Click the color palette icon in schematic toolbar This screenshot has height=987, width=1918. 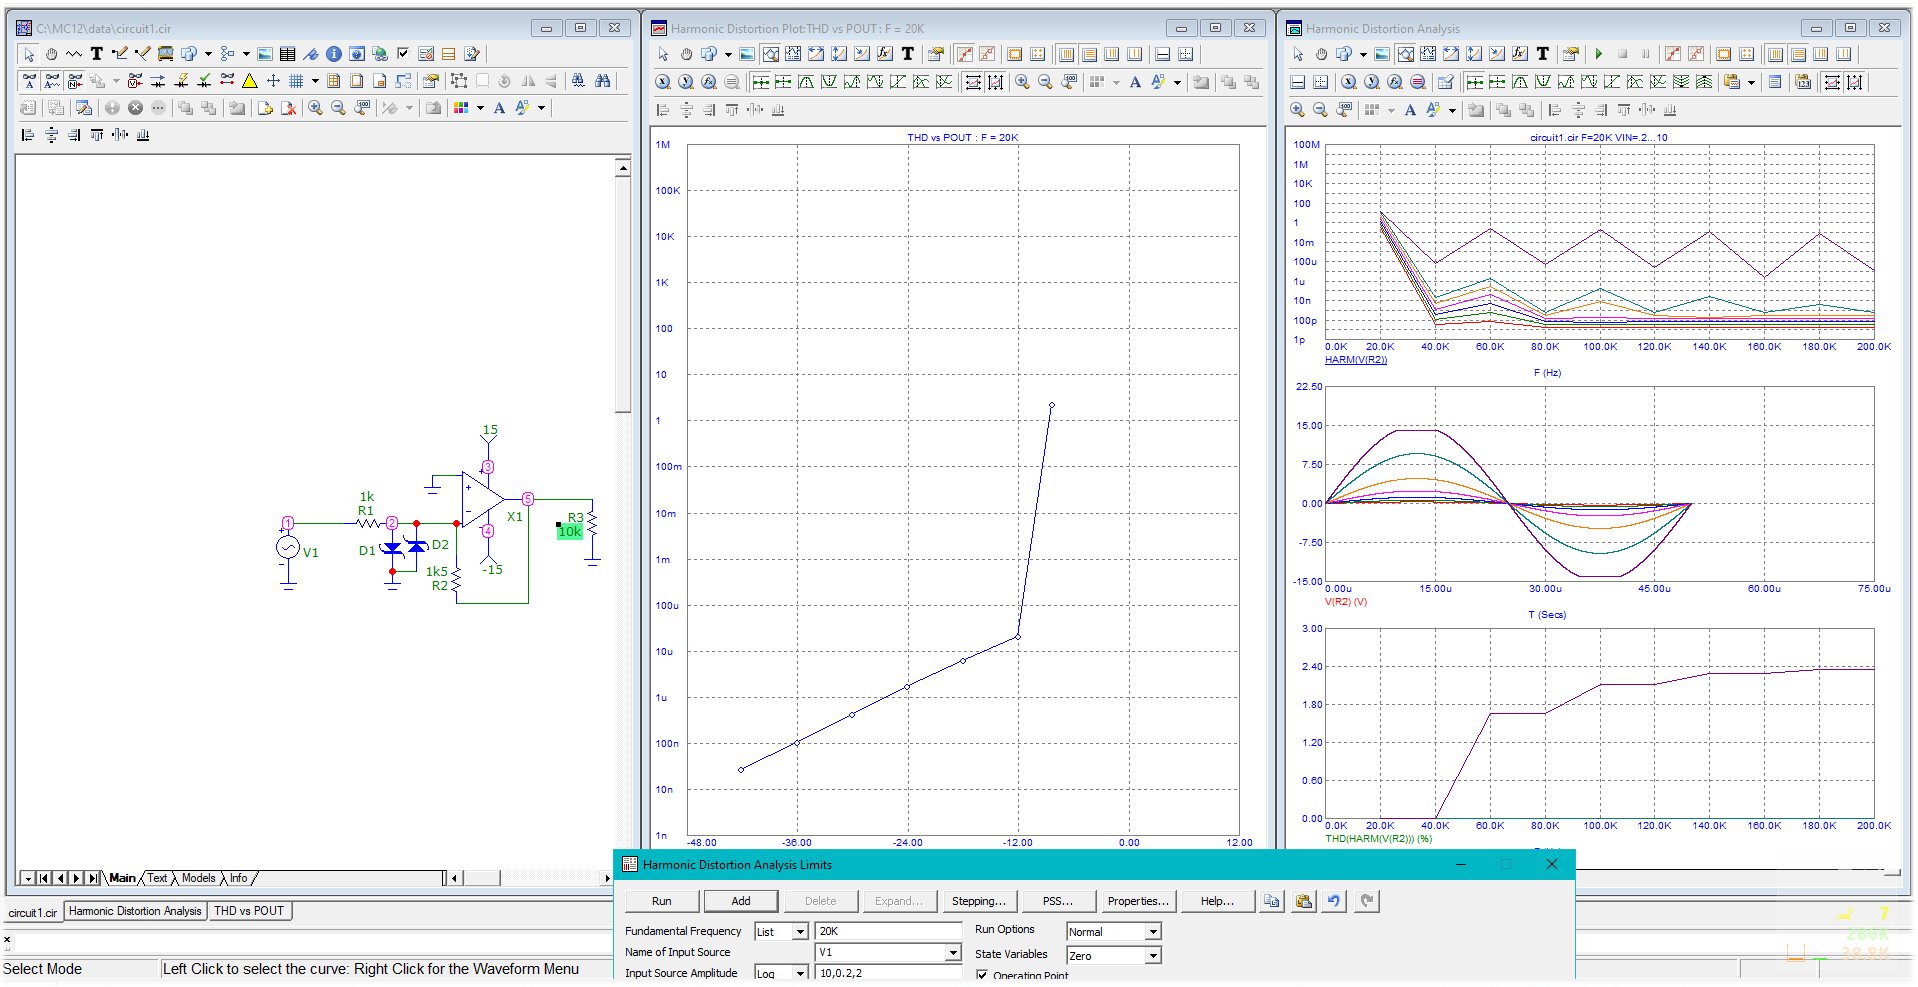[x=461, y=108]
